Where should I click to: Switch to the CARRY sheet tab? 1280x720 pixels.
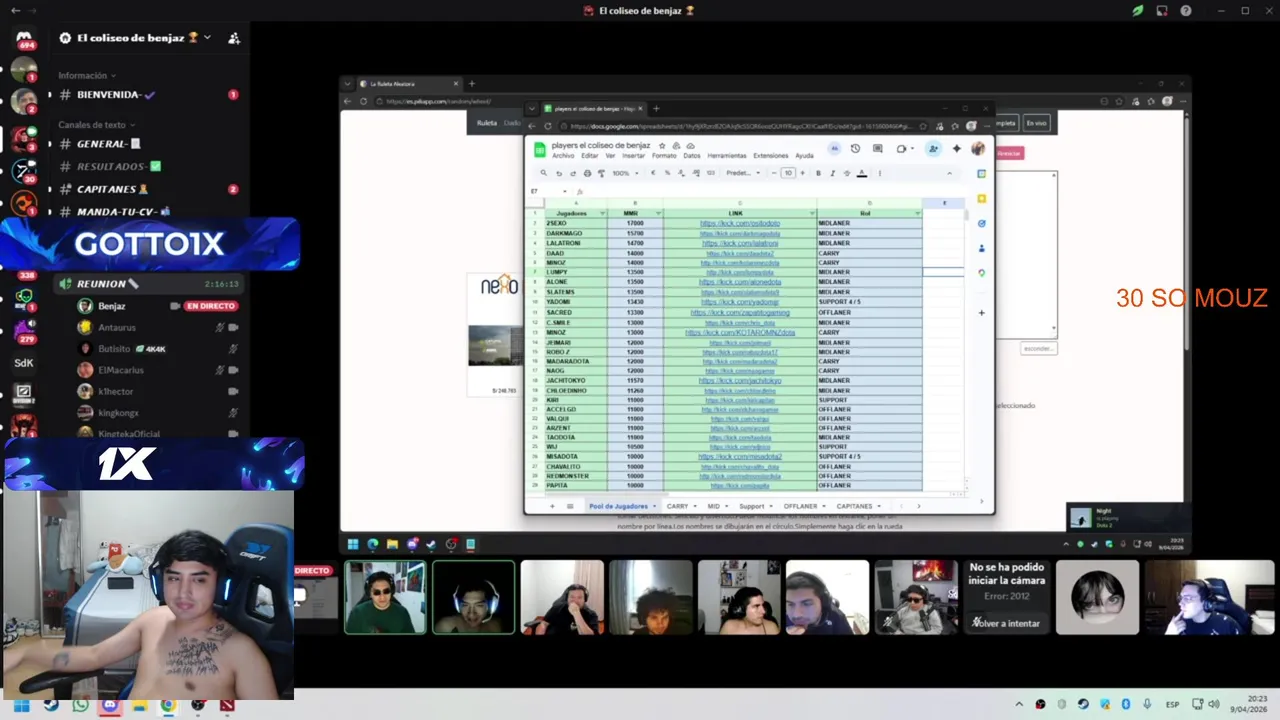[x=681, y=506]
